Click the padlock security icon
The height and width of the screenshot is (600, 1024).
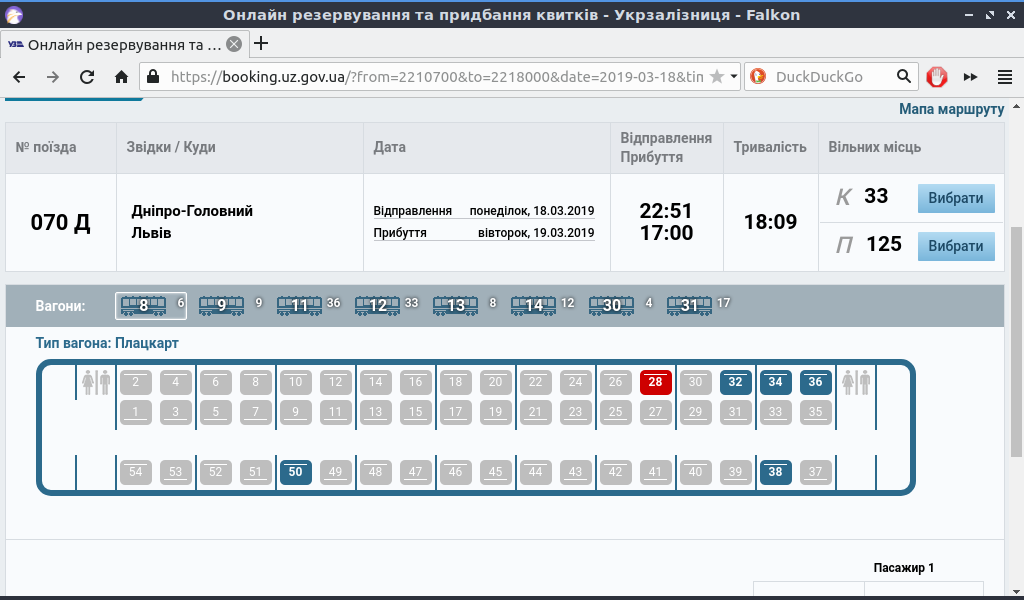click(x=152, y=76)
